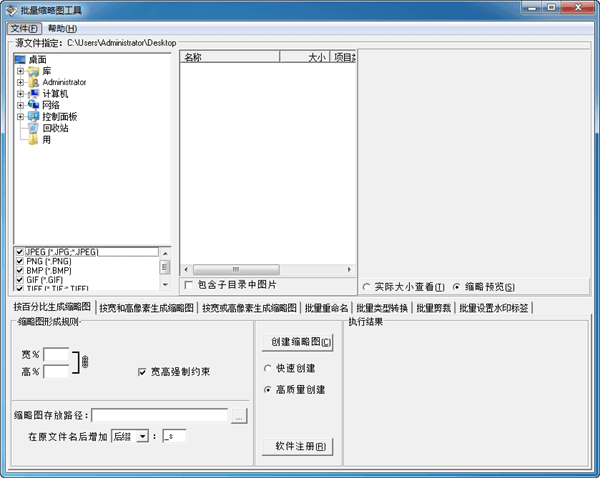
Task: Click the Administrator user folder icon
Action: (x=34, y=82)
